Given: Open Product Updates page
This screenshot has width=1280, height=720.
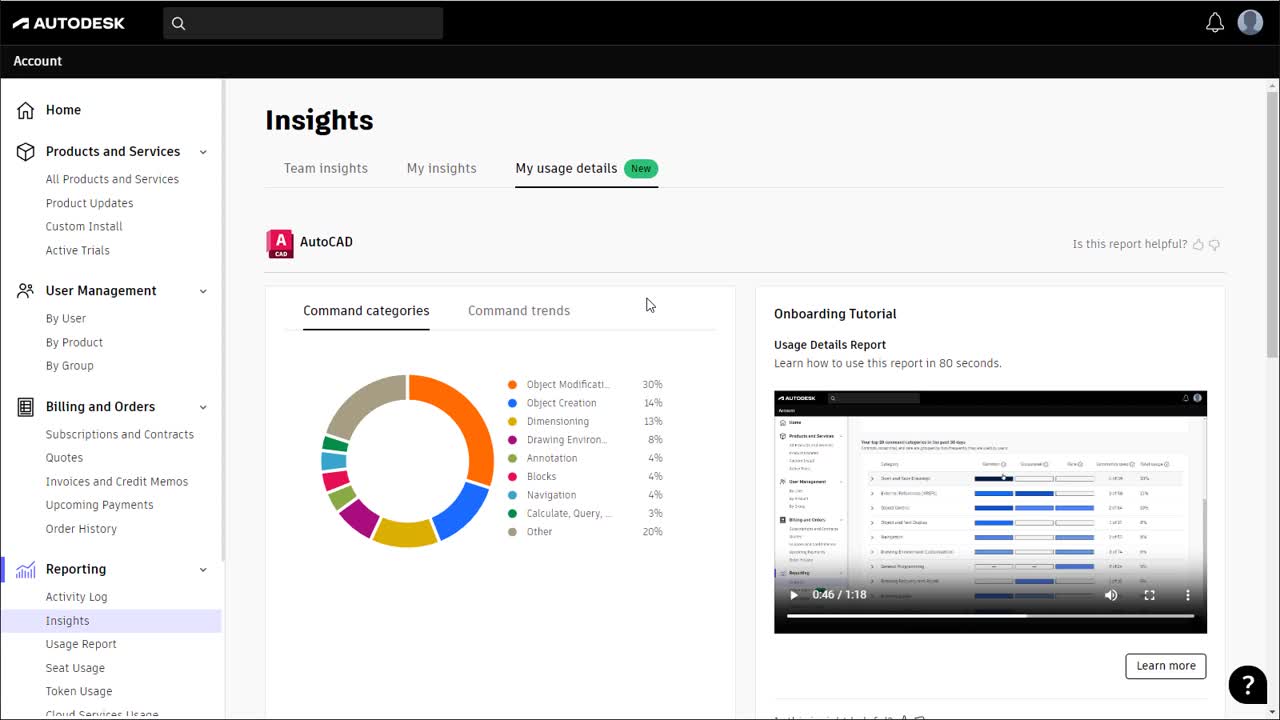Looking at the screenshot, I should [x=89, y=203].
